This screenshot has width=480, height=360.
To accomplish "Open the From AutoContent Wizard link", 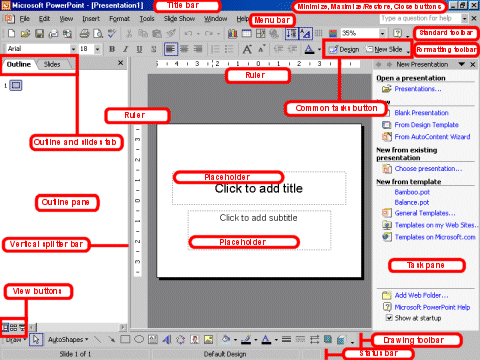I will point(432,137).
